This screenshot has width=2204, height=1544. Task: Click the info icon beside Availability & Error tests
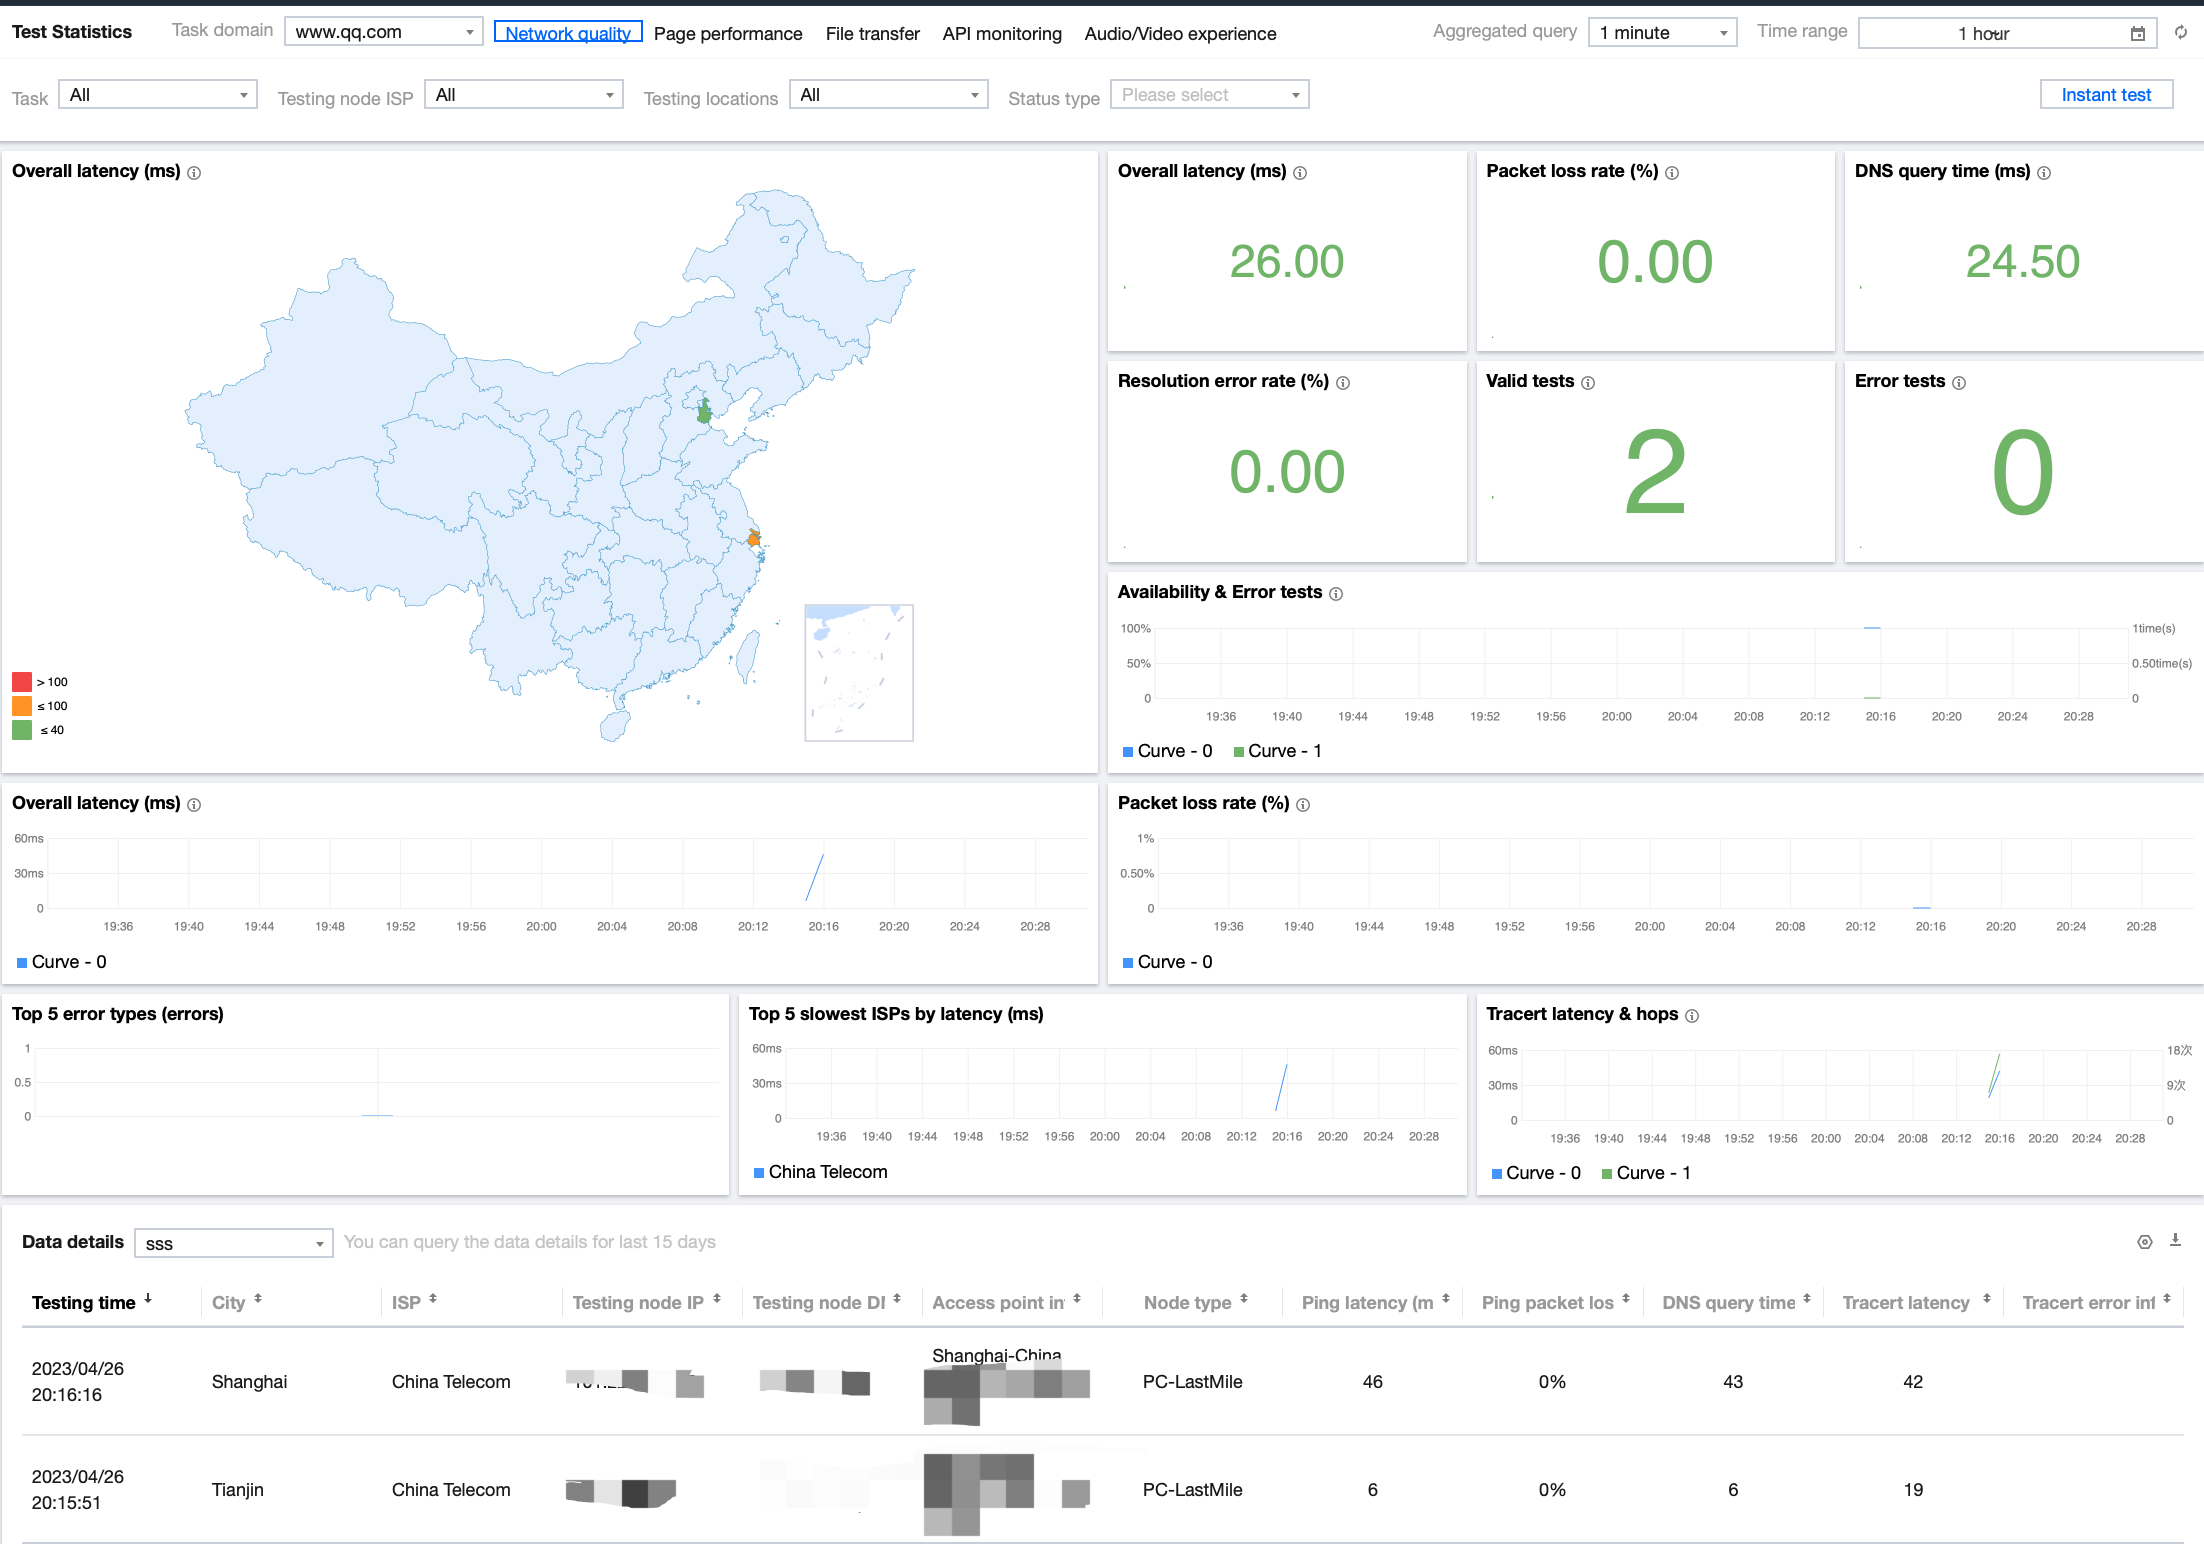(x=1336, y=594)
